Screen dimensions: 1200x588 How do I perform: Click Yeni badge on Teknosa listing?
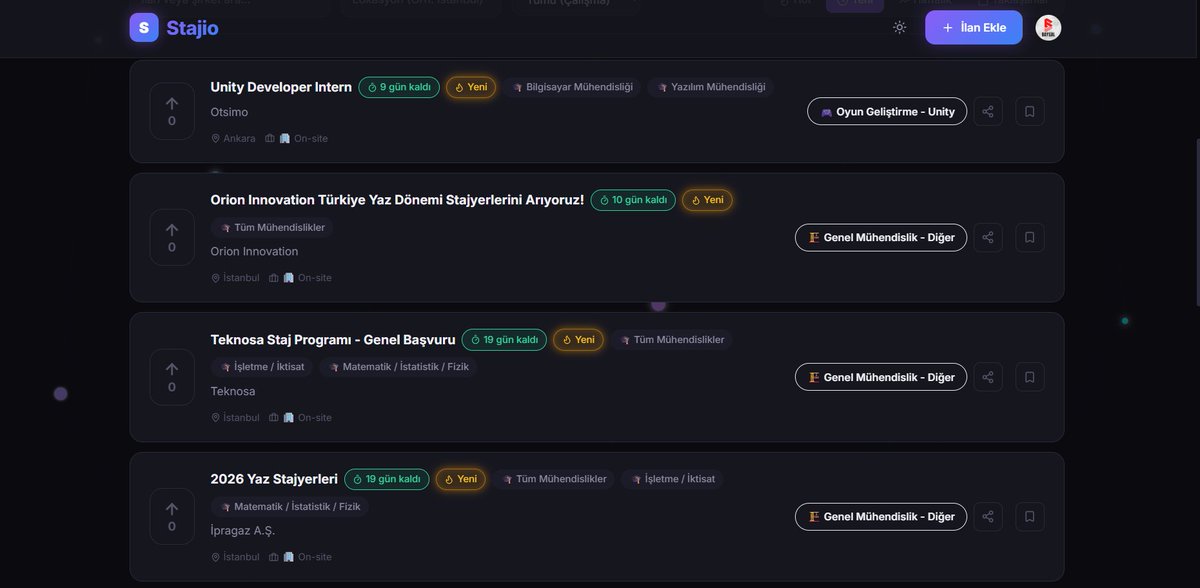578,340
